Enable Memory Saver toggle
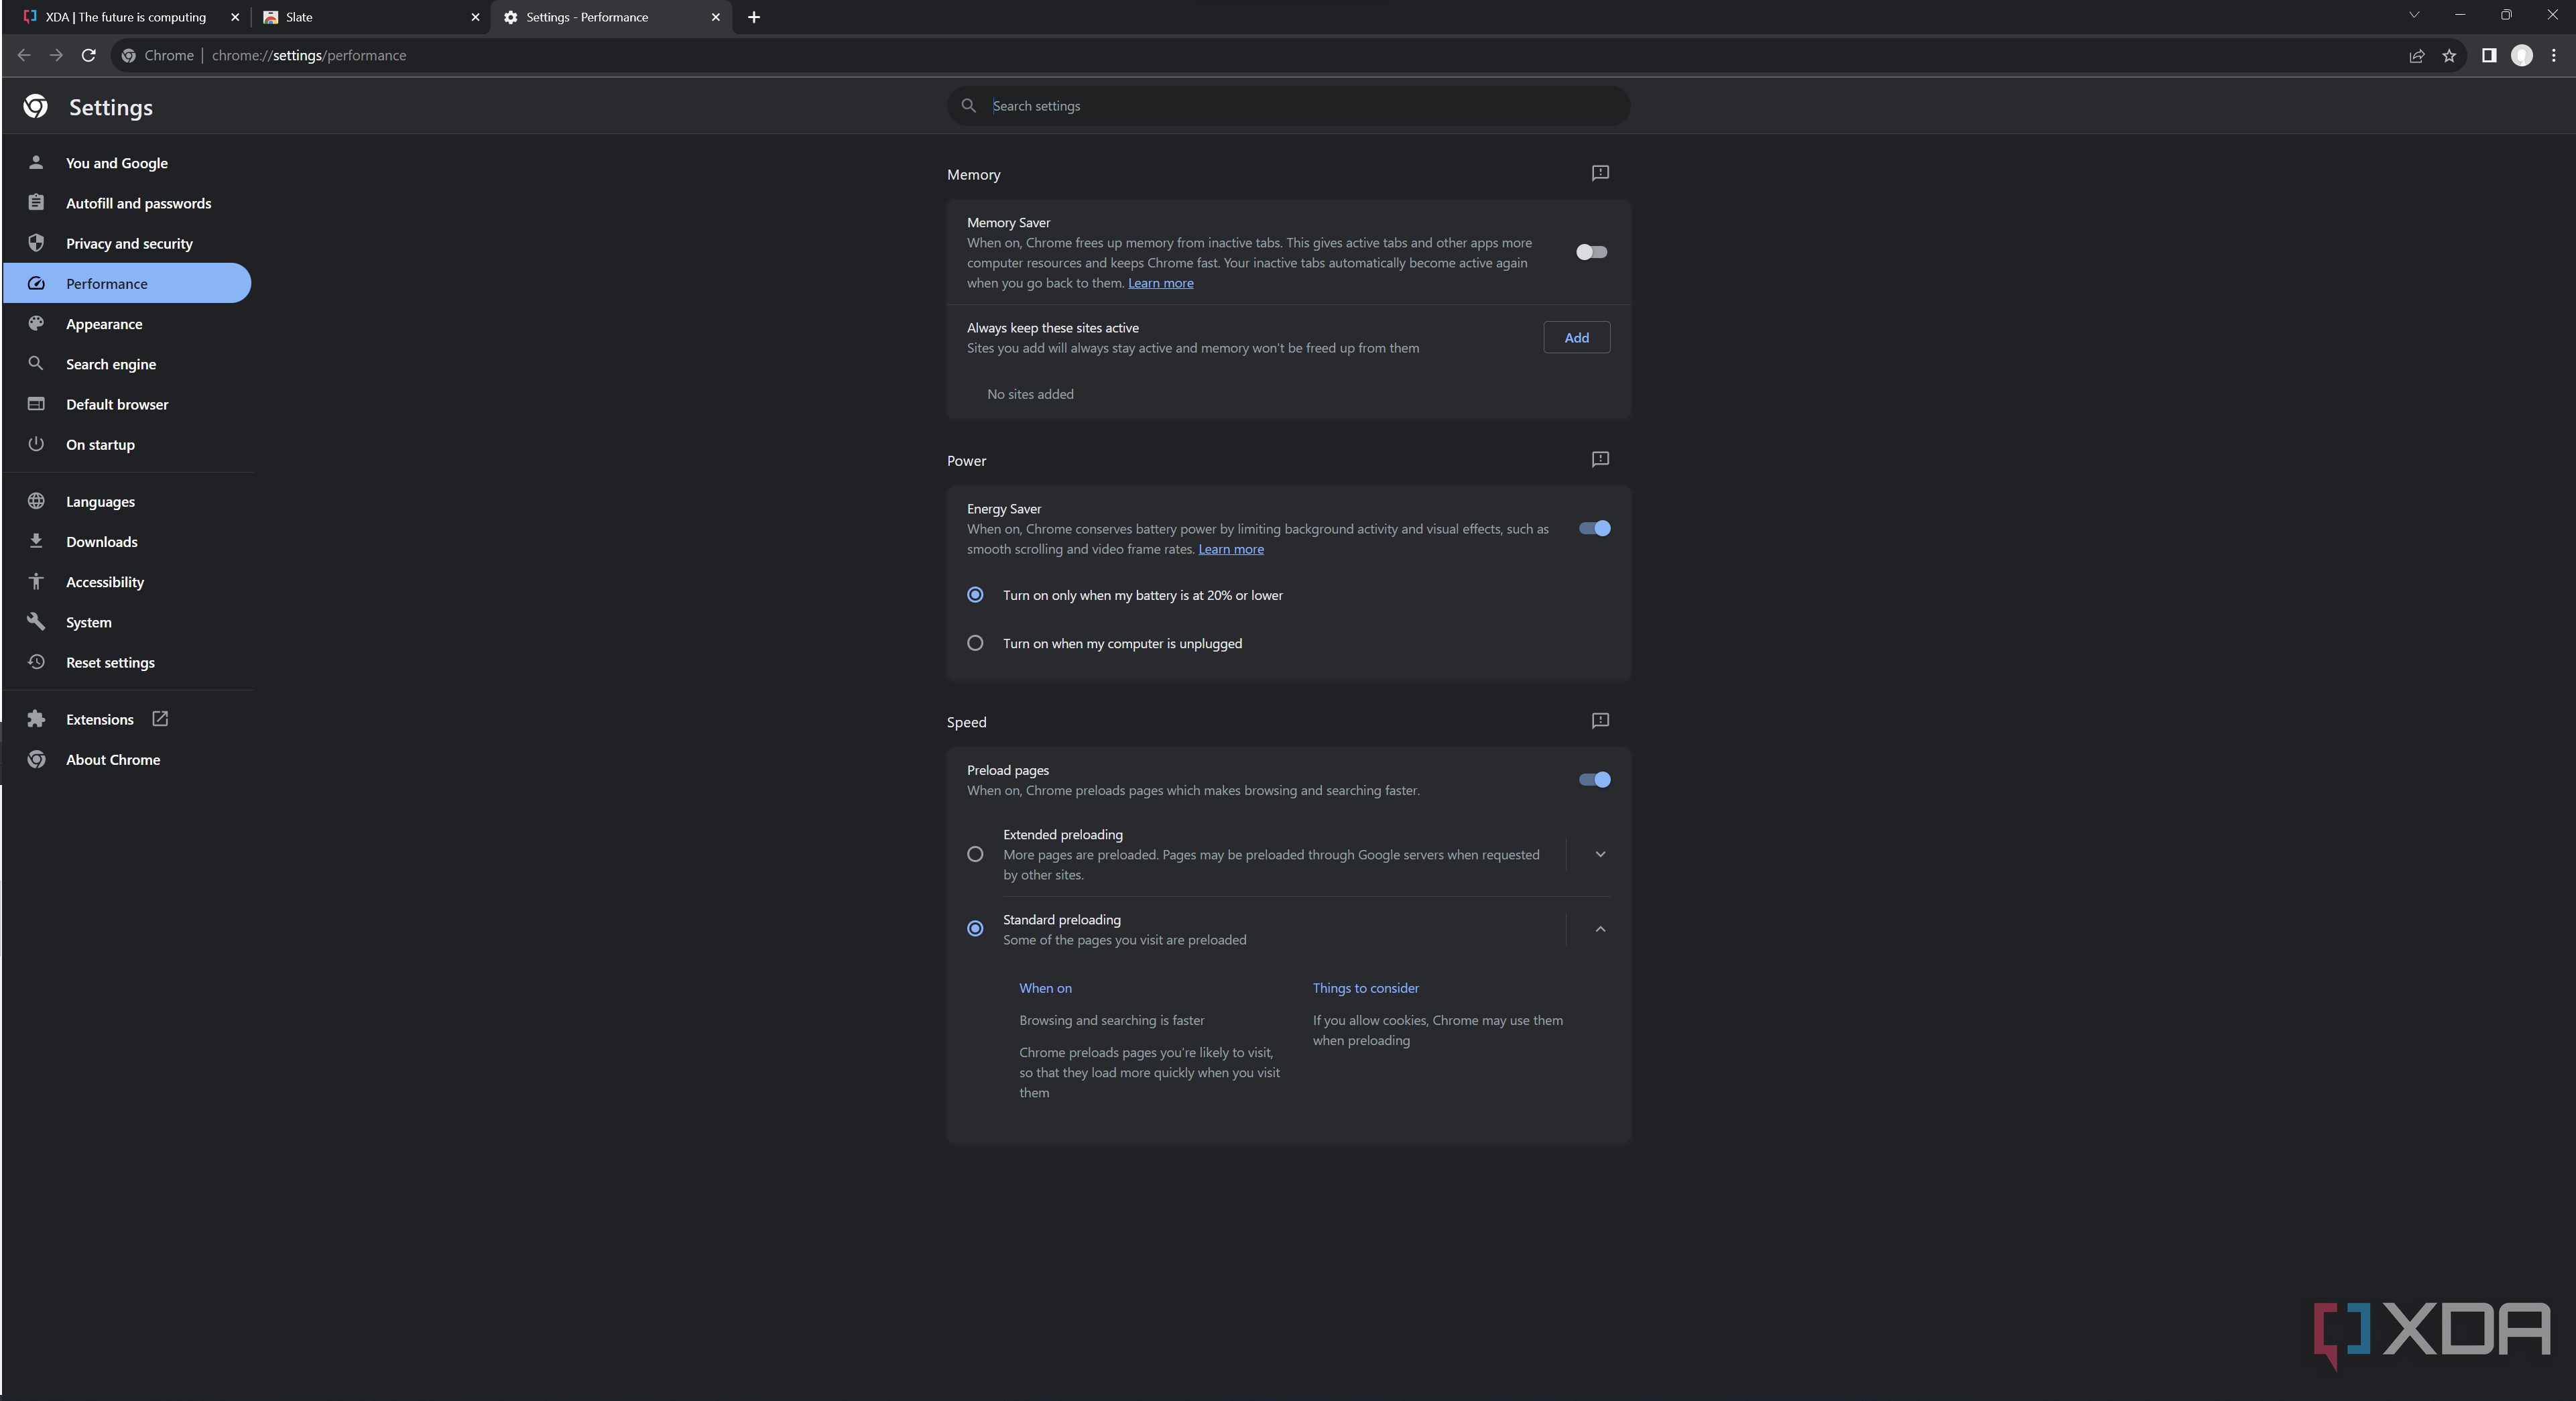 [x=1592, y=252]
